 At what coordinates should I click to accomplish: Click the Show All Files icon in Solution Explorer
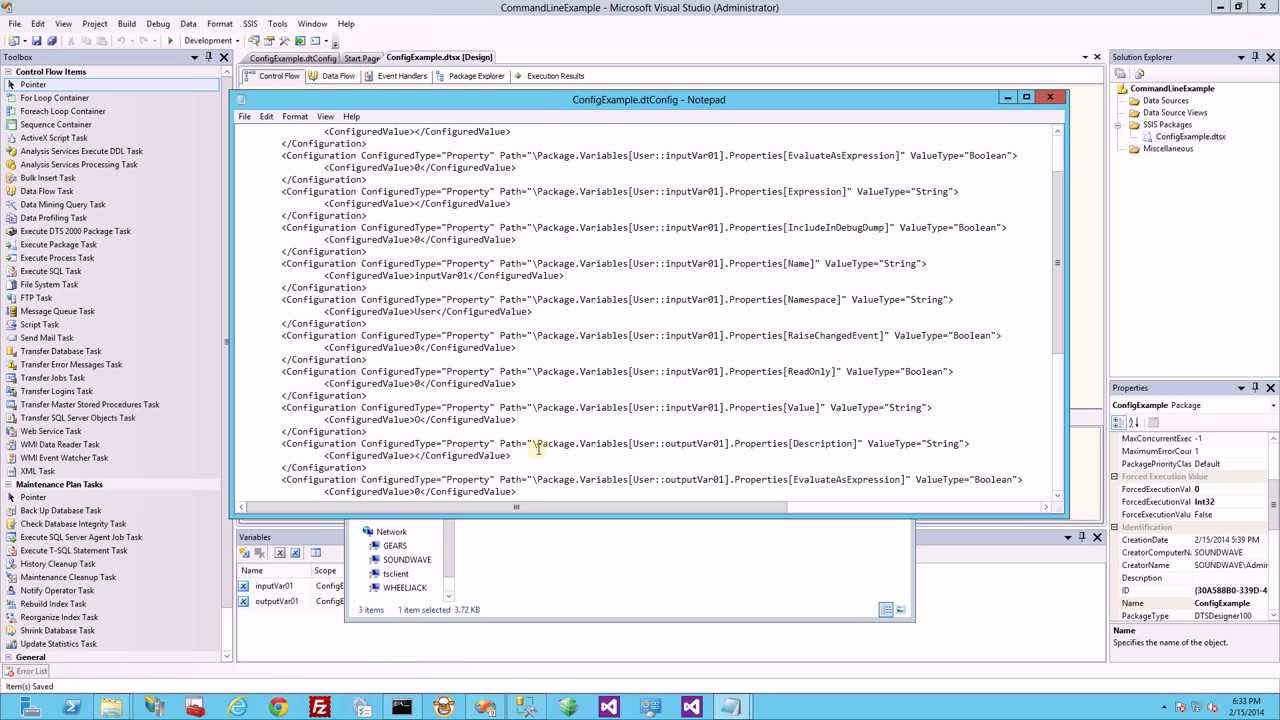[1138, 75]
